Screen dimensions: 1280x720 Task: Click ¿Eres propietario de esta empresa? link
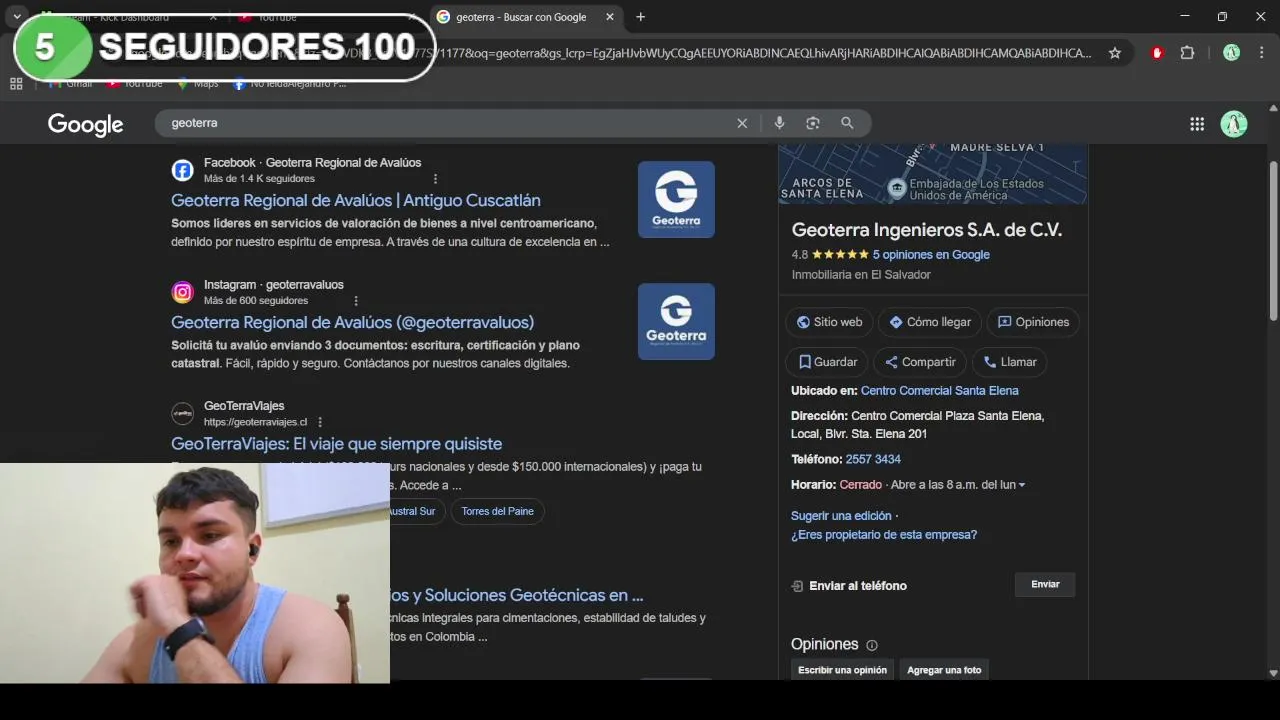(x=884, y=535)
